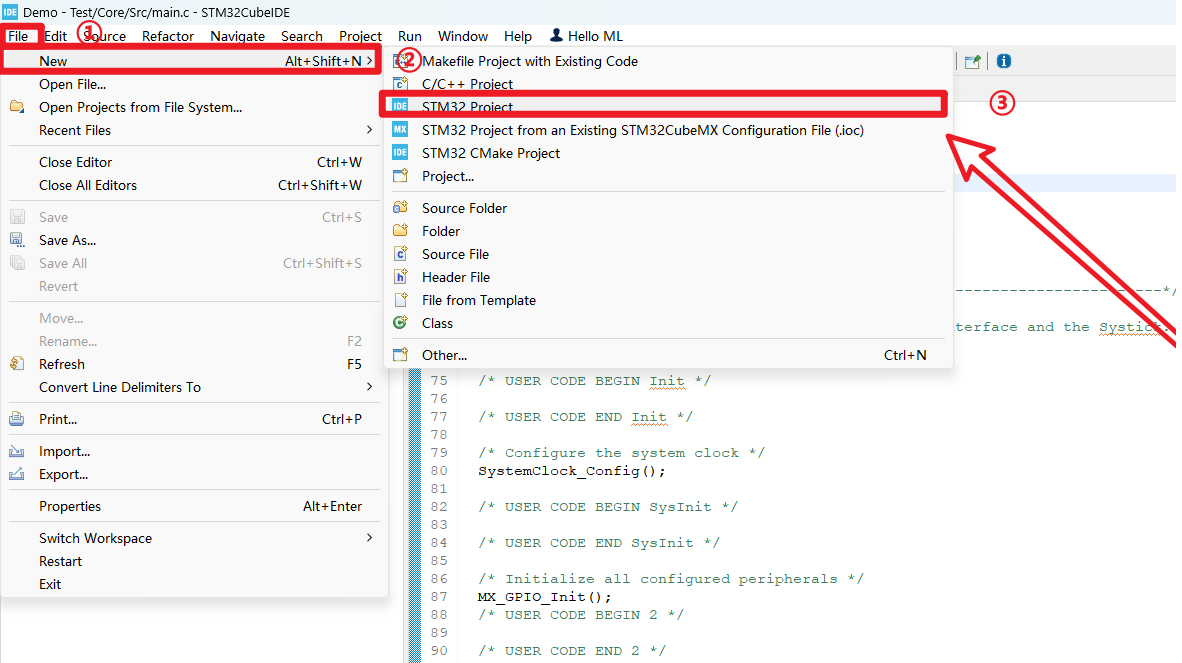Click the Source Folder icon
1182x663 pixels.
pos(400,208)
